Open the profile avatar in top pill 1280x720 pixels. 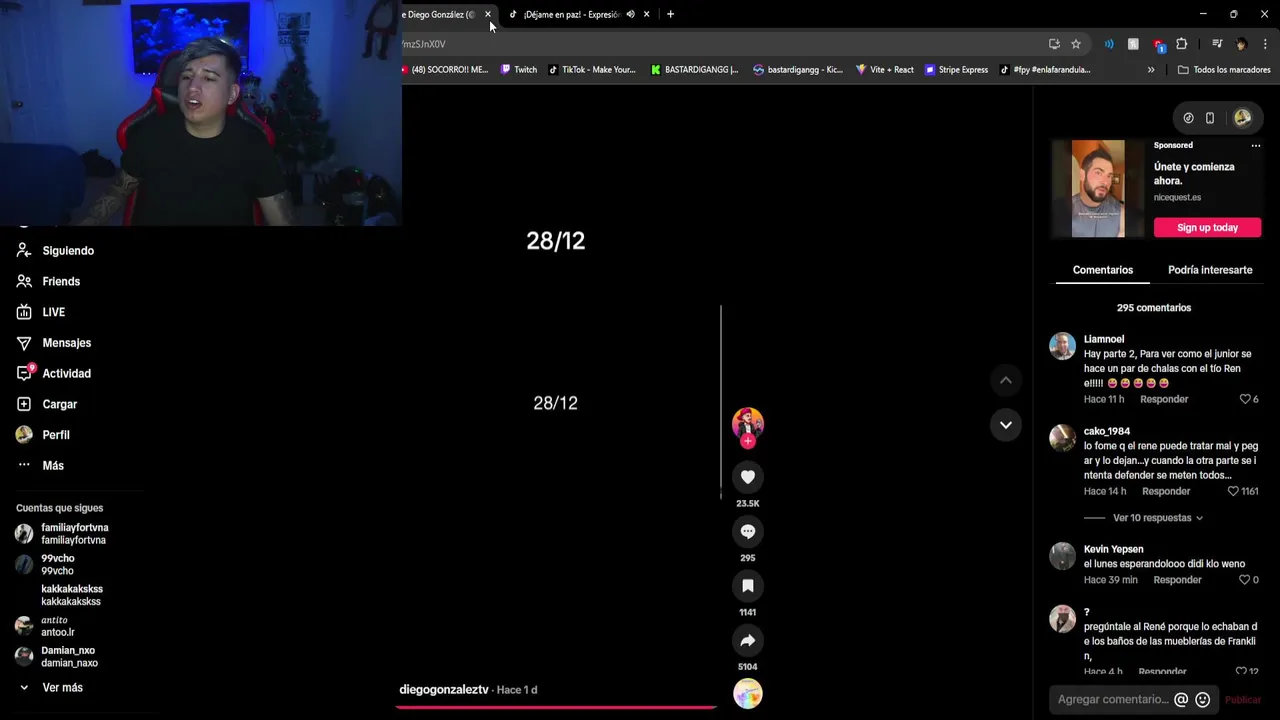click(1242, 118)
